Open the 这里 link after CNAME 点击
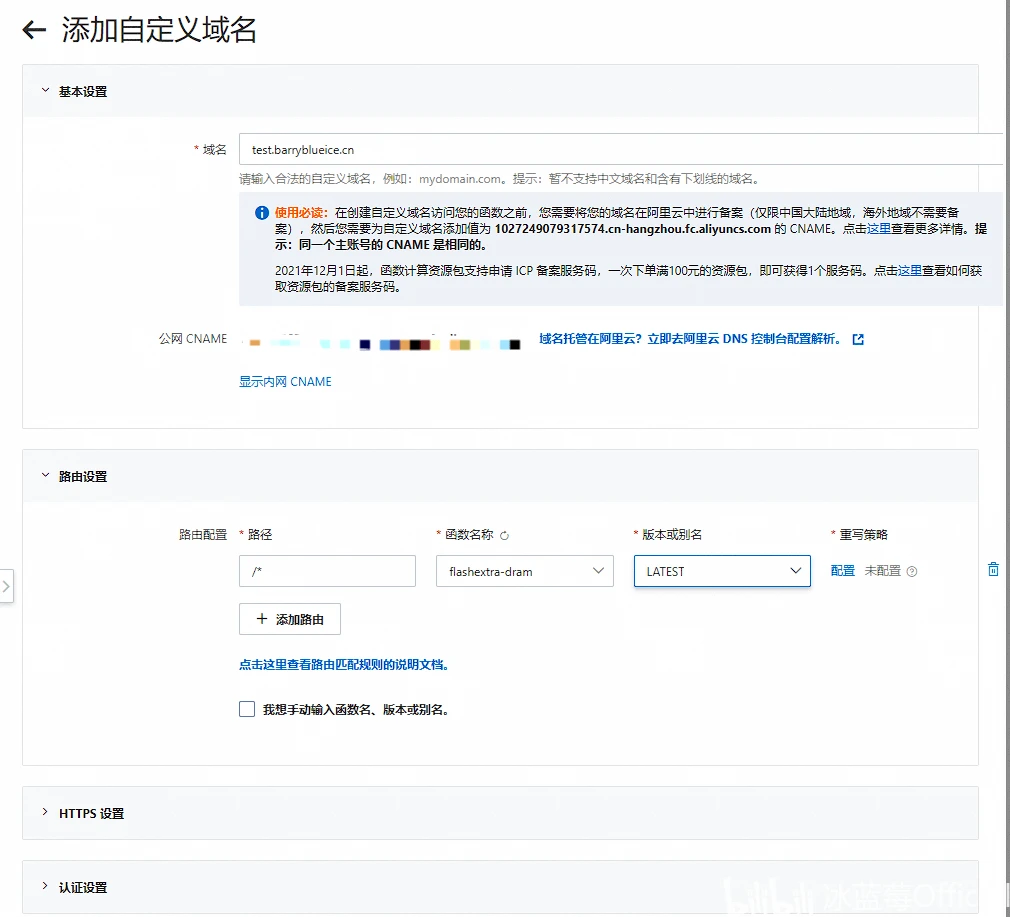The width and height of the screenshot is (1010, 917). (x=879, y=229)
